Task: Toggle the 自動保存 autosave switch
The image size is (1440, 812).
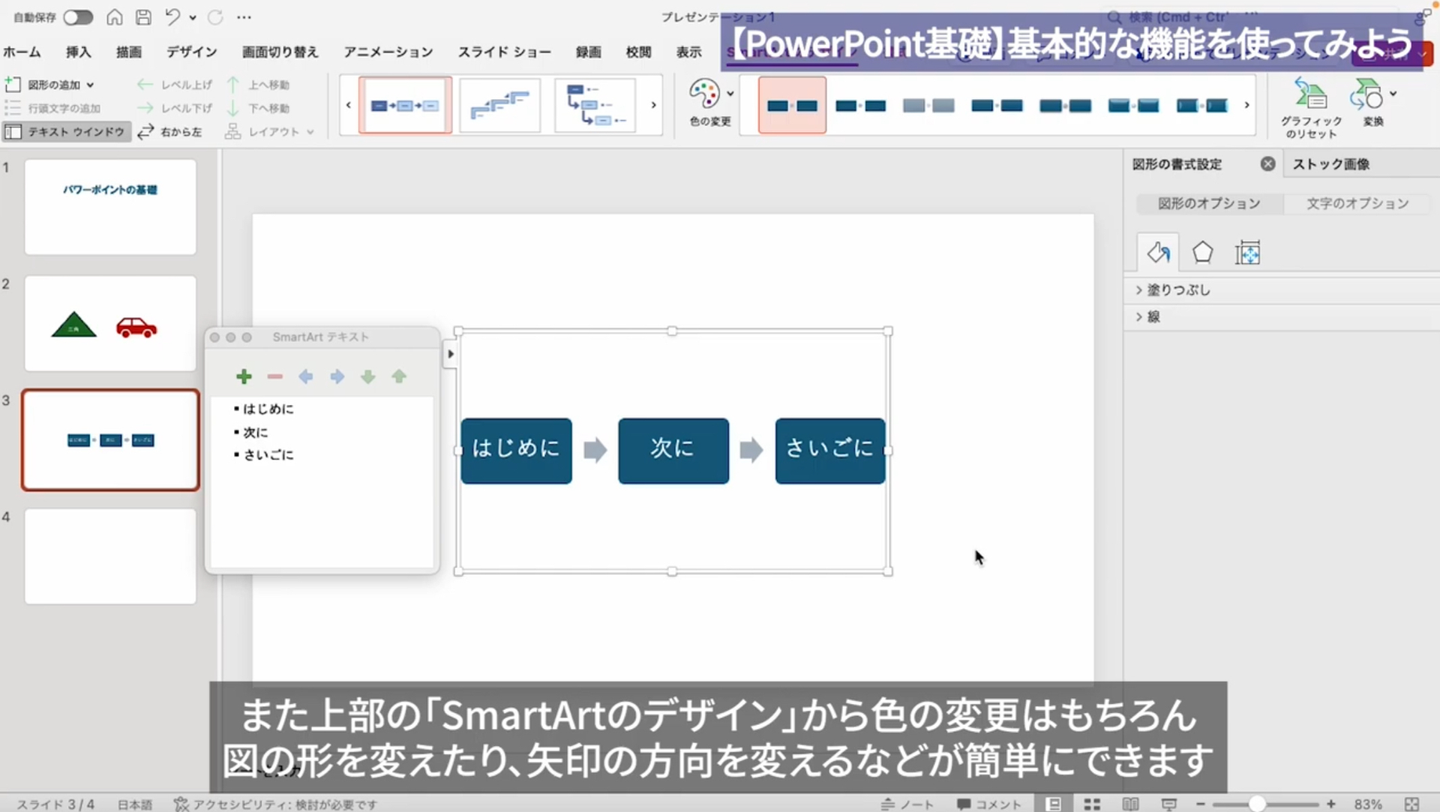Action: pos(78,17)
